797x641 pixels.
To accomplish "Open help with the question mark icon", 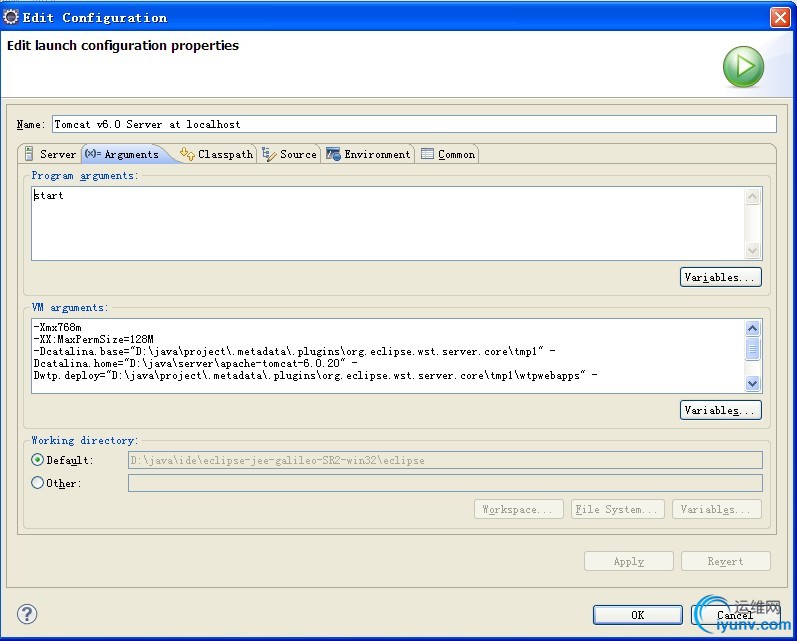I will pos(27,614).
